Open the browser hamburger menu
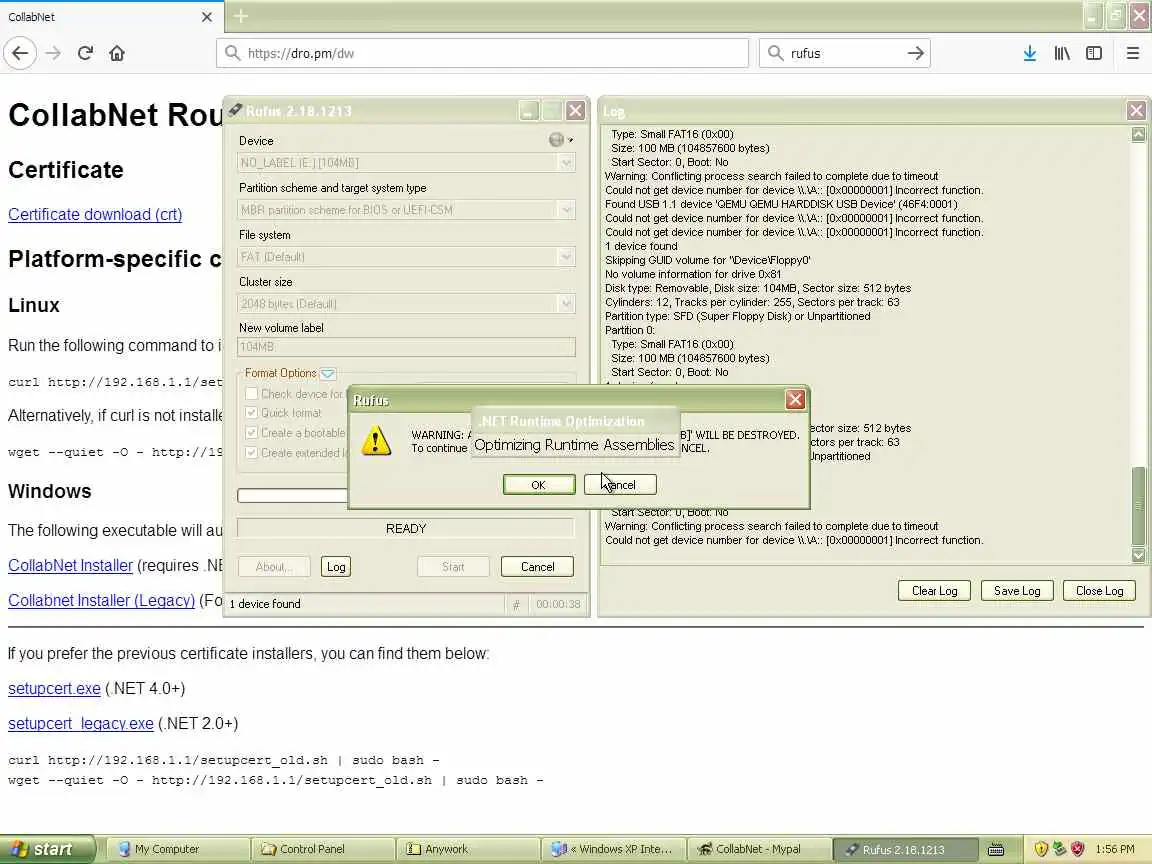The width and height of the screenshot is (1152, 864). click(1132, 53)
